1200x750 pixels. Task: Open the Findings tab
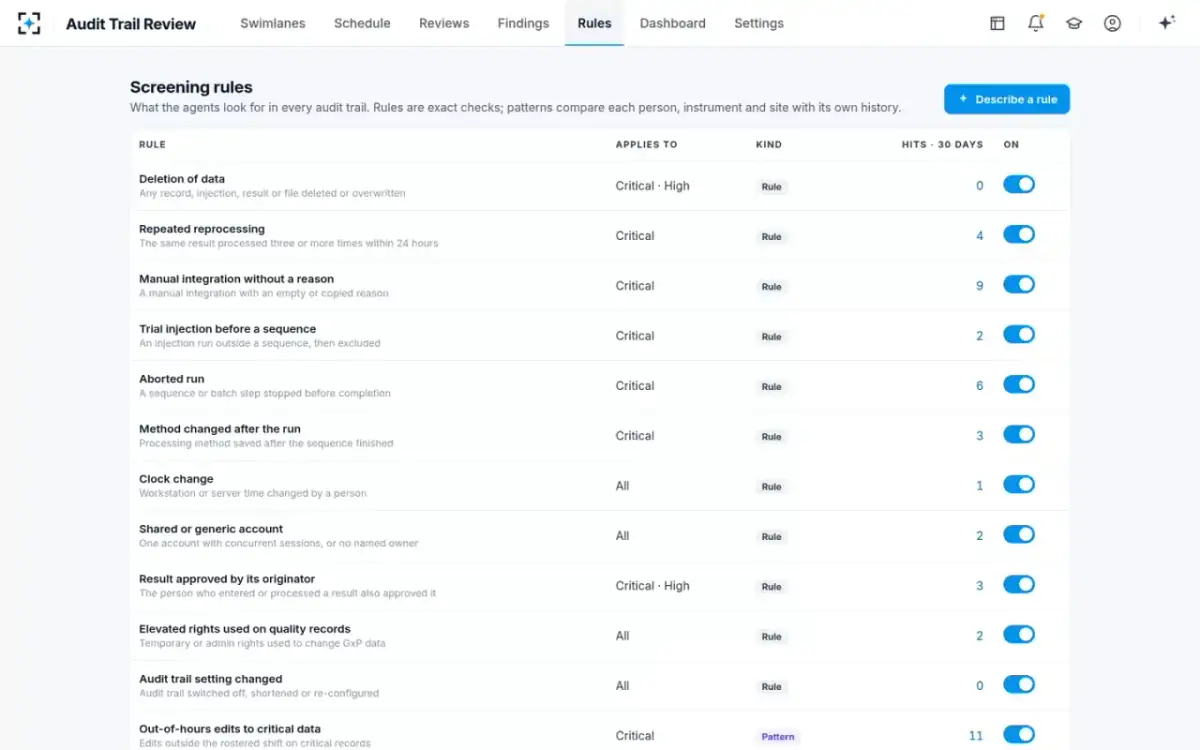523,23
